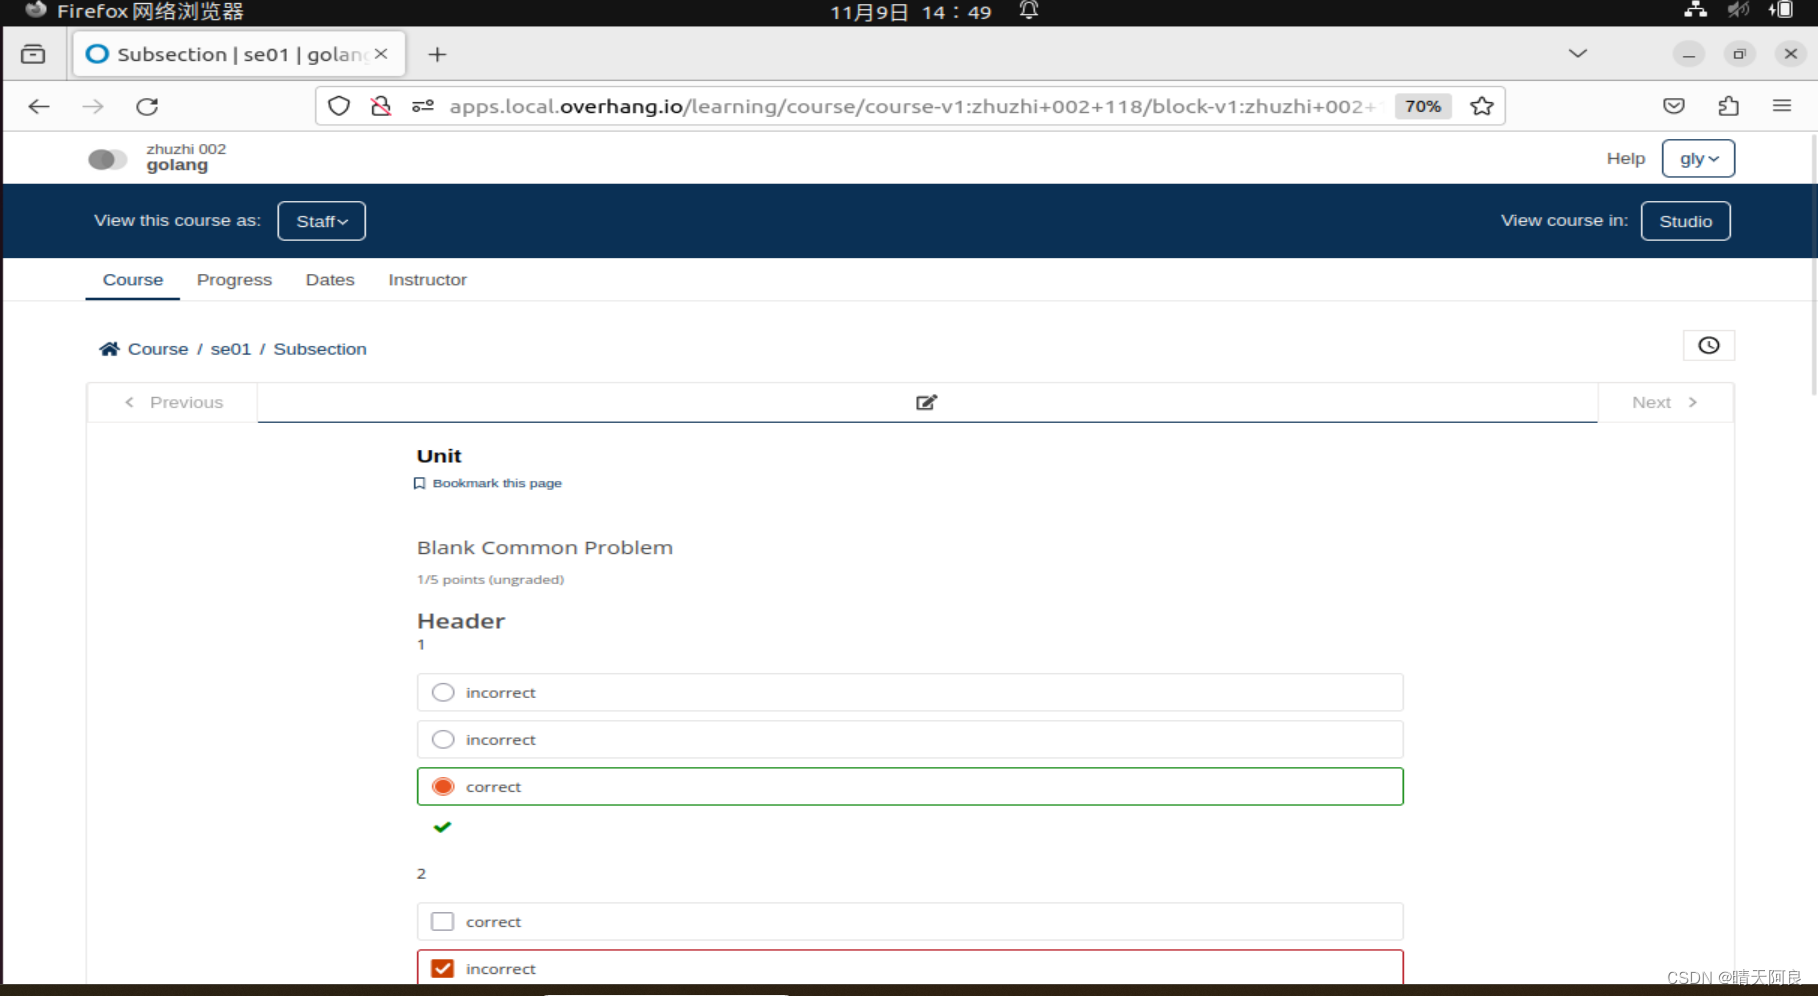This screenshot has width=1818, height=996.
Task: Open the gly account menu
Action: [1697, 158]
